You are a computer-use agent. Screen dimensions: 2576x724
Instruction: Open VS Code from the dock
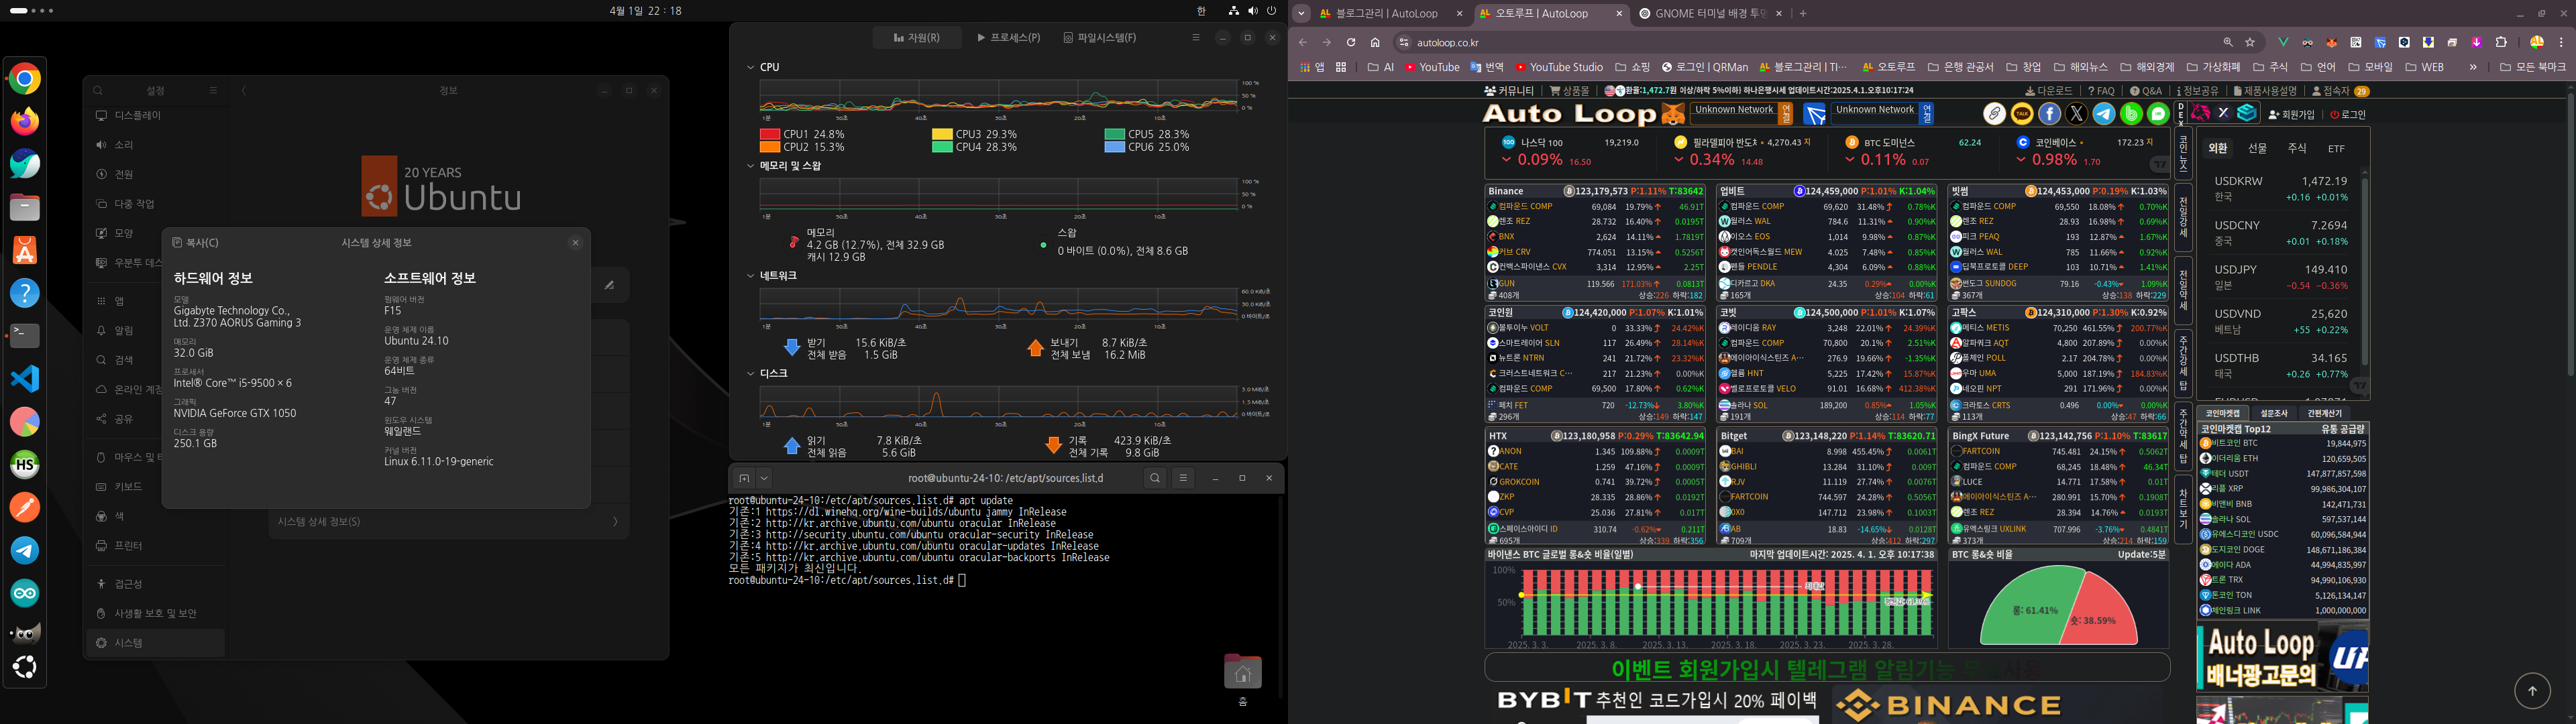click(x=25, y=378)
